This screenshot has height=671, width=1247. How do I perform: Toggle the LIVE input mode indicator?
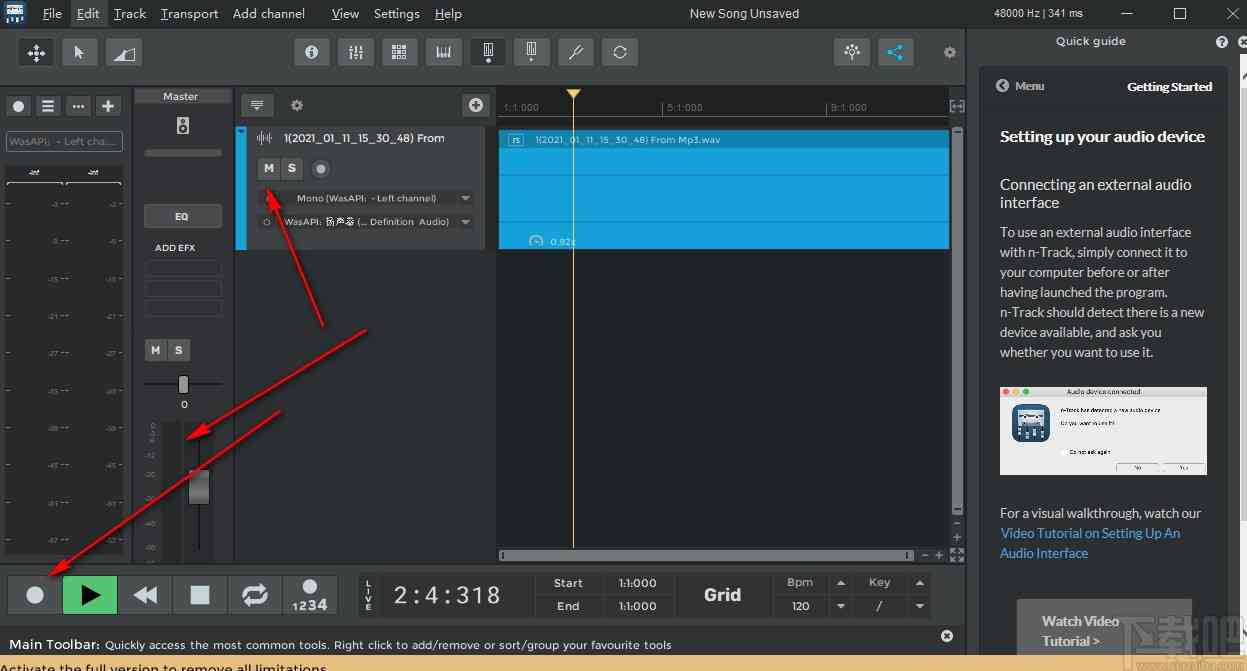coord(368,595)
